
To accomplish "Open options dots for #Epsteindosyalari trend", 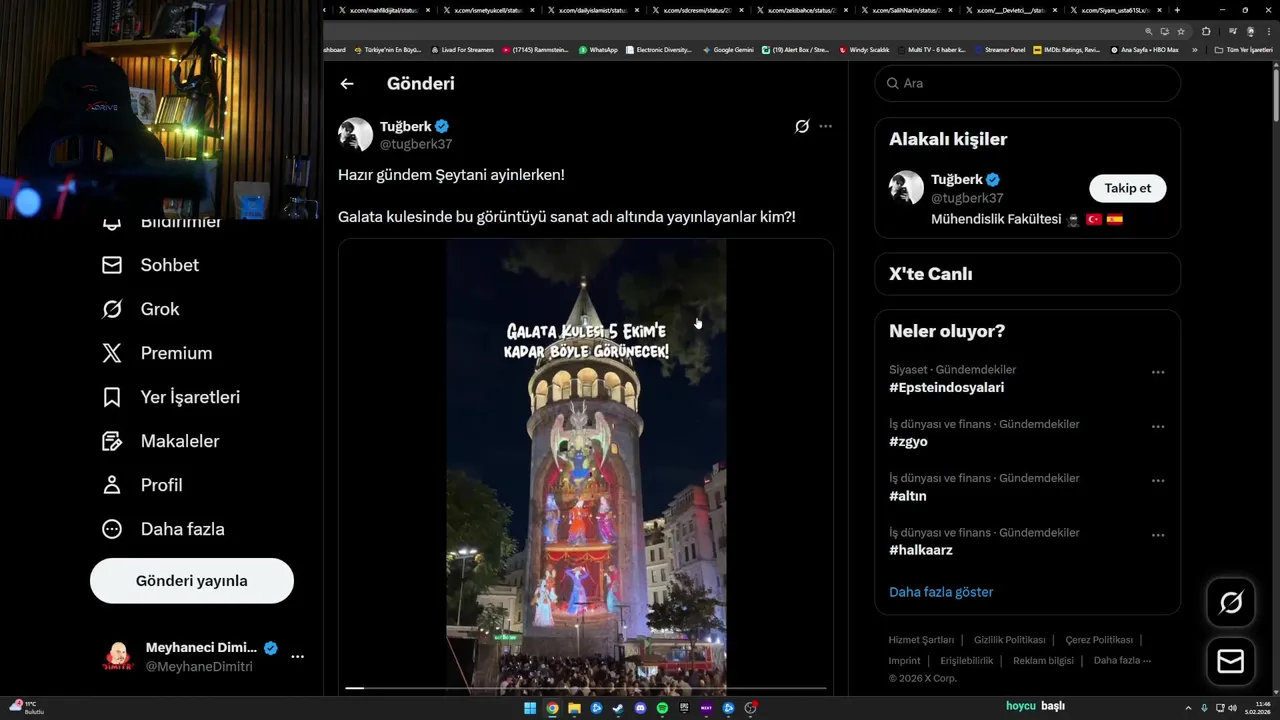I will [x=1158, y=372].
